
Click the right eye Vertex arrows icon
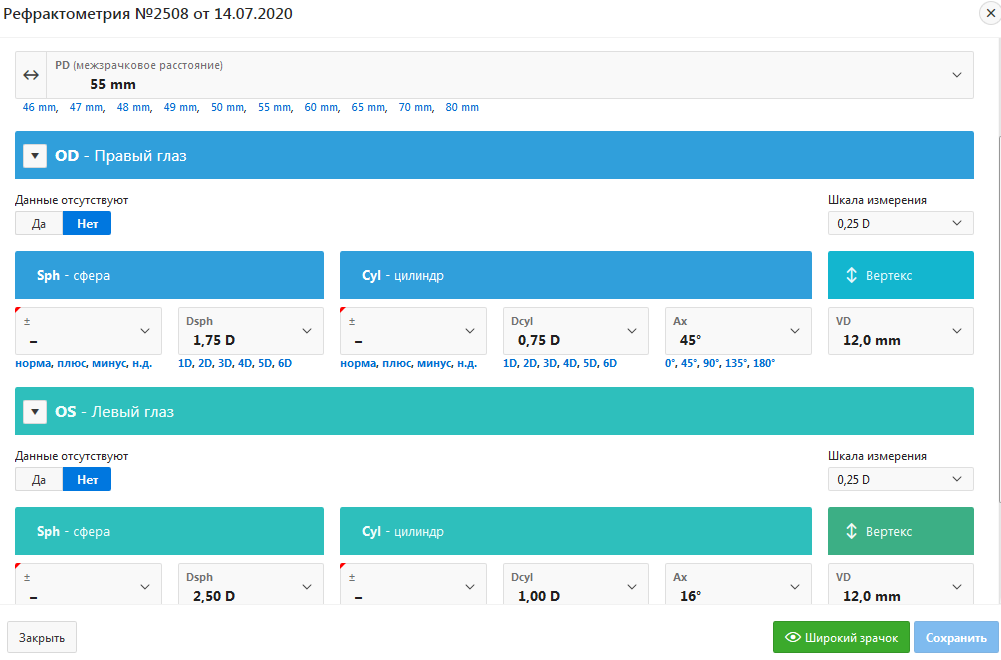coord(852,275)
